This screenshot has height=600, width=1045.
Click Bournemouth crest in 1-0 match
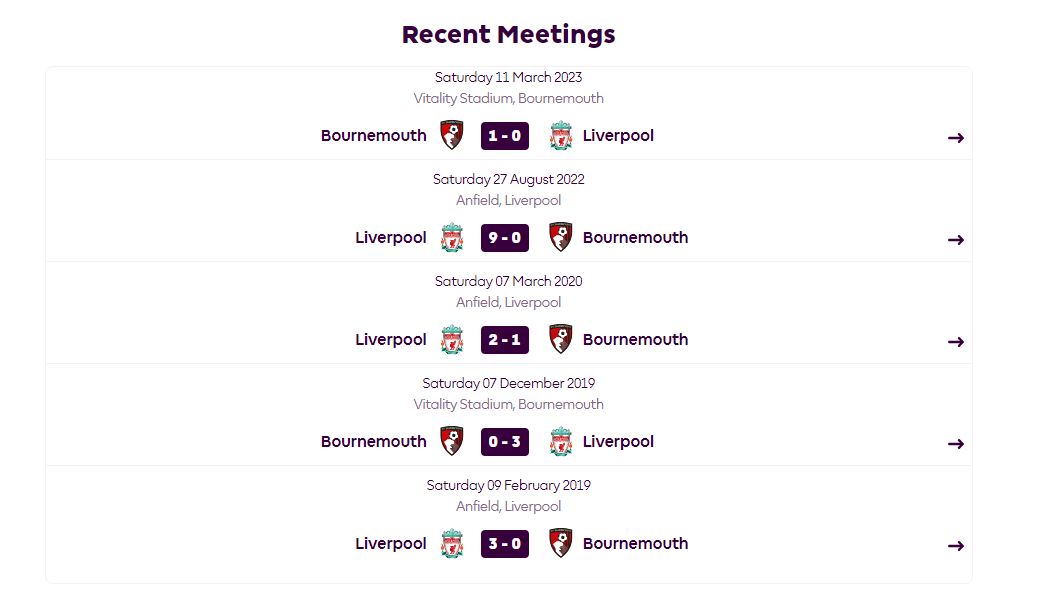click(452, 135)
